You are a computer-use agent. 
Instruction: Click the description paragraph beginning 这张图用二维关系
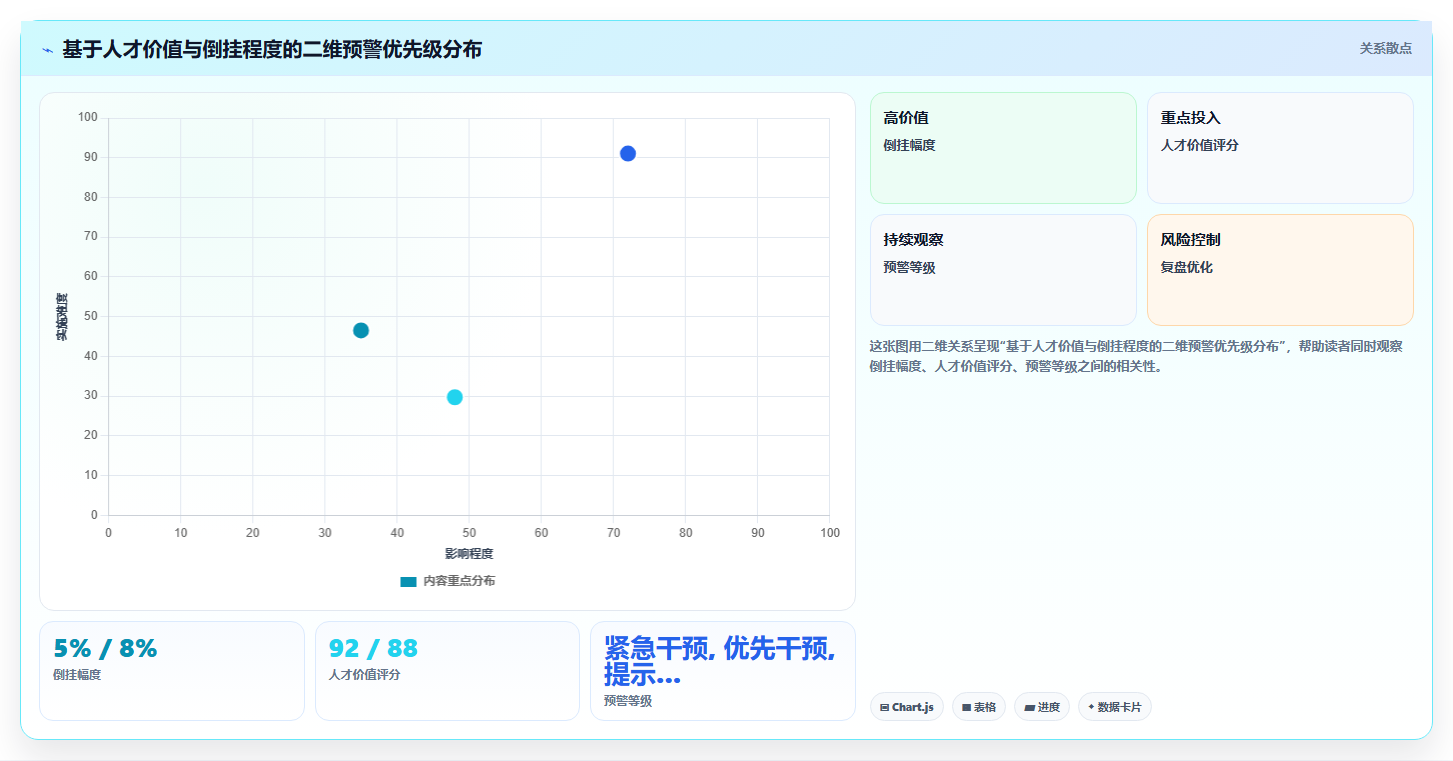pyautogui.click(x=1136, y=356)
